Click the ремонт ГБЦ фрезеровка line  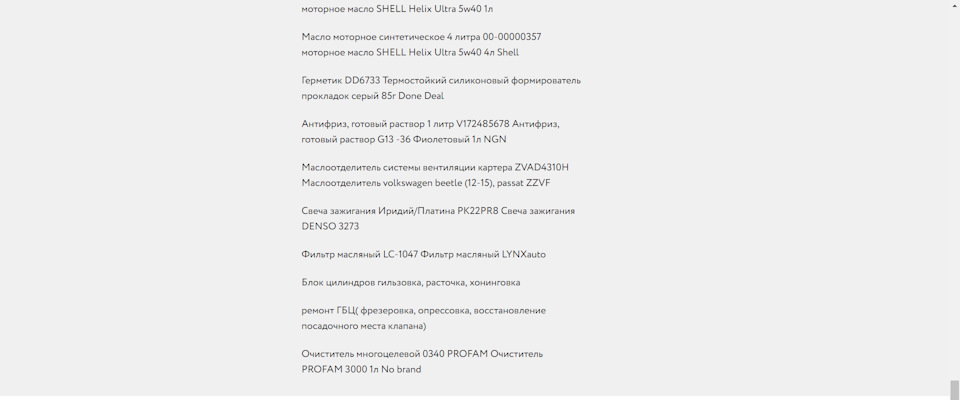click(x=423, y=310)
